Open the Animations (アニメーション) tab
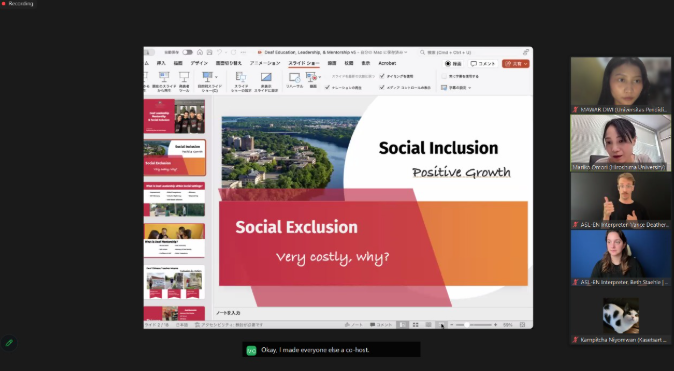674x371 pixels. pyautogui.click(x=265, y=63)
